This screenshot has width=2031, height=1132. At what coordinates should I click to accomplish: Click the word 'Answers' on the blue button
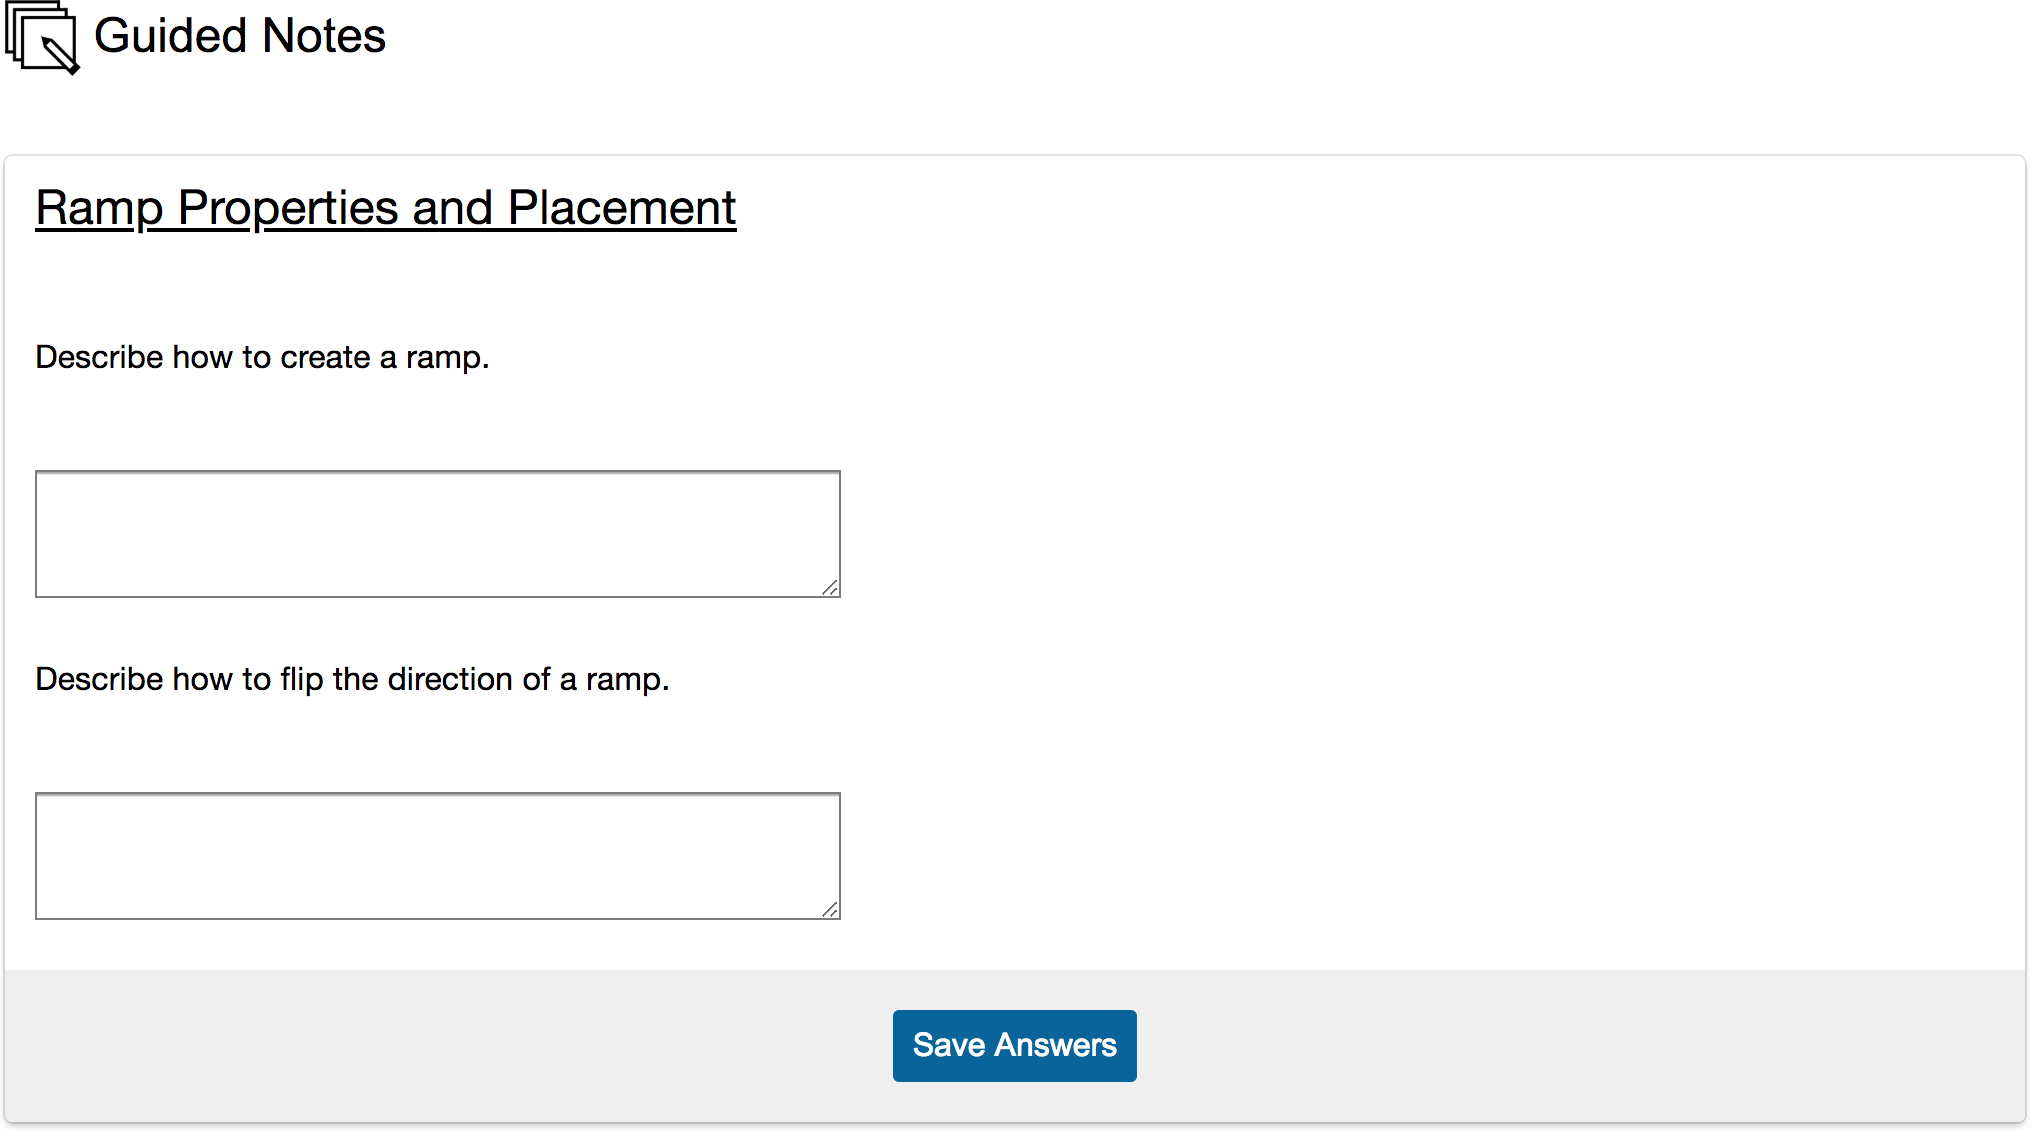pos(1056,1045)
